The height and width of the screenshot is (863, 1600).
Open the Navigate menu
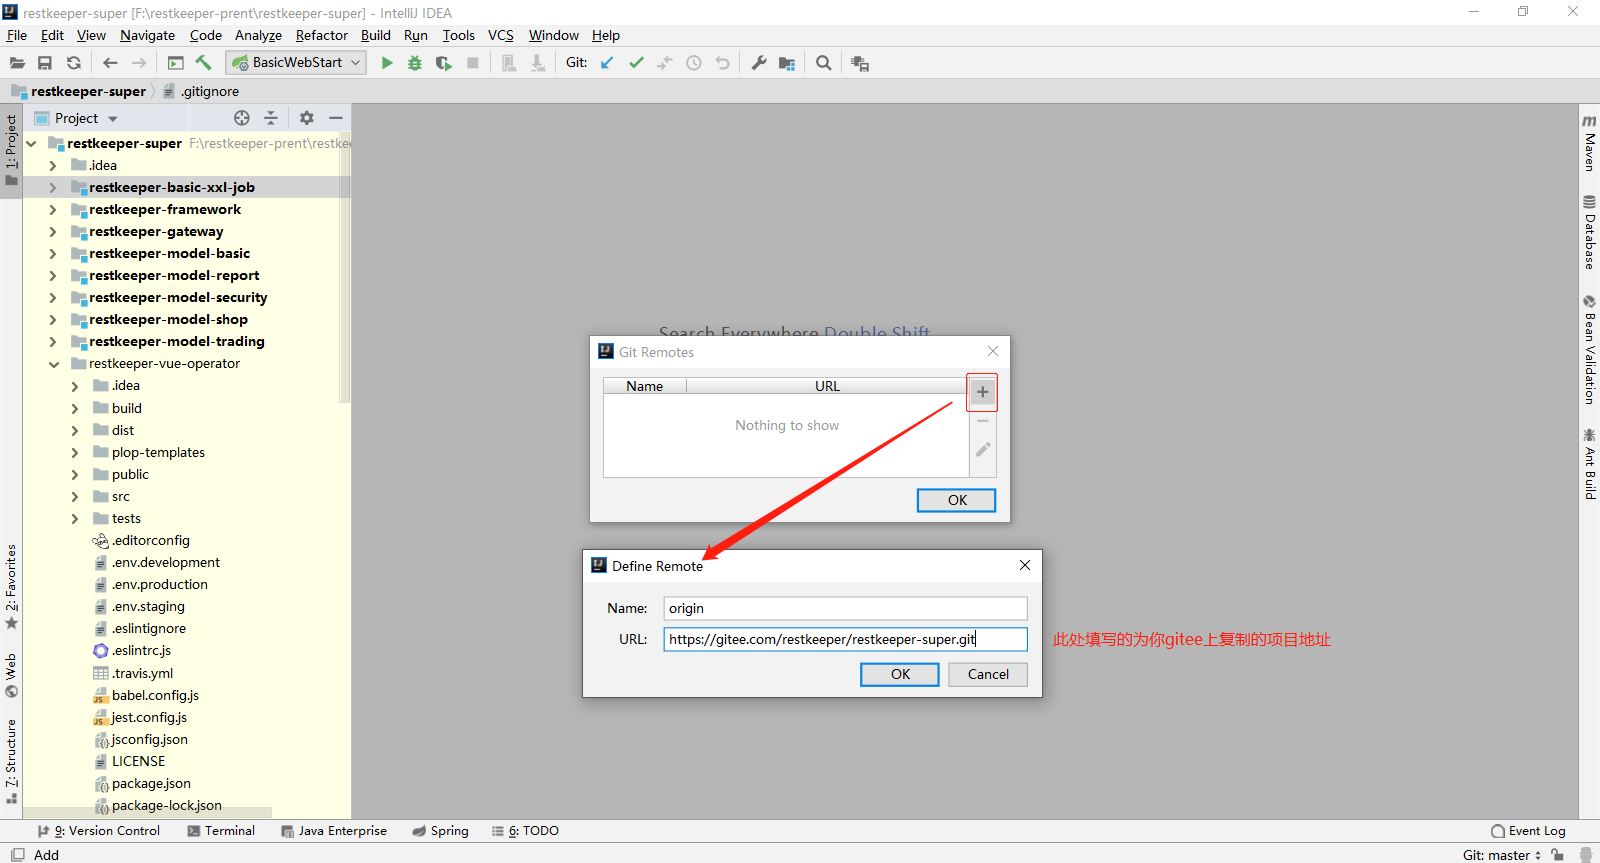[x=147, y=35]
